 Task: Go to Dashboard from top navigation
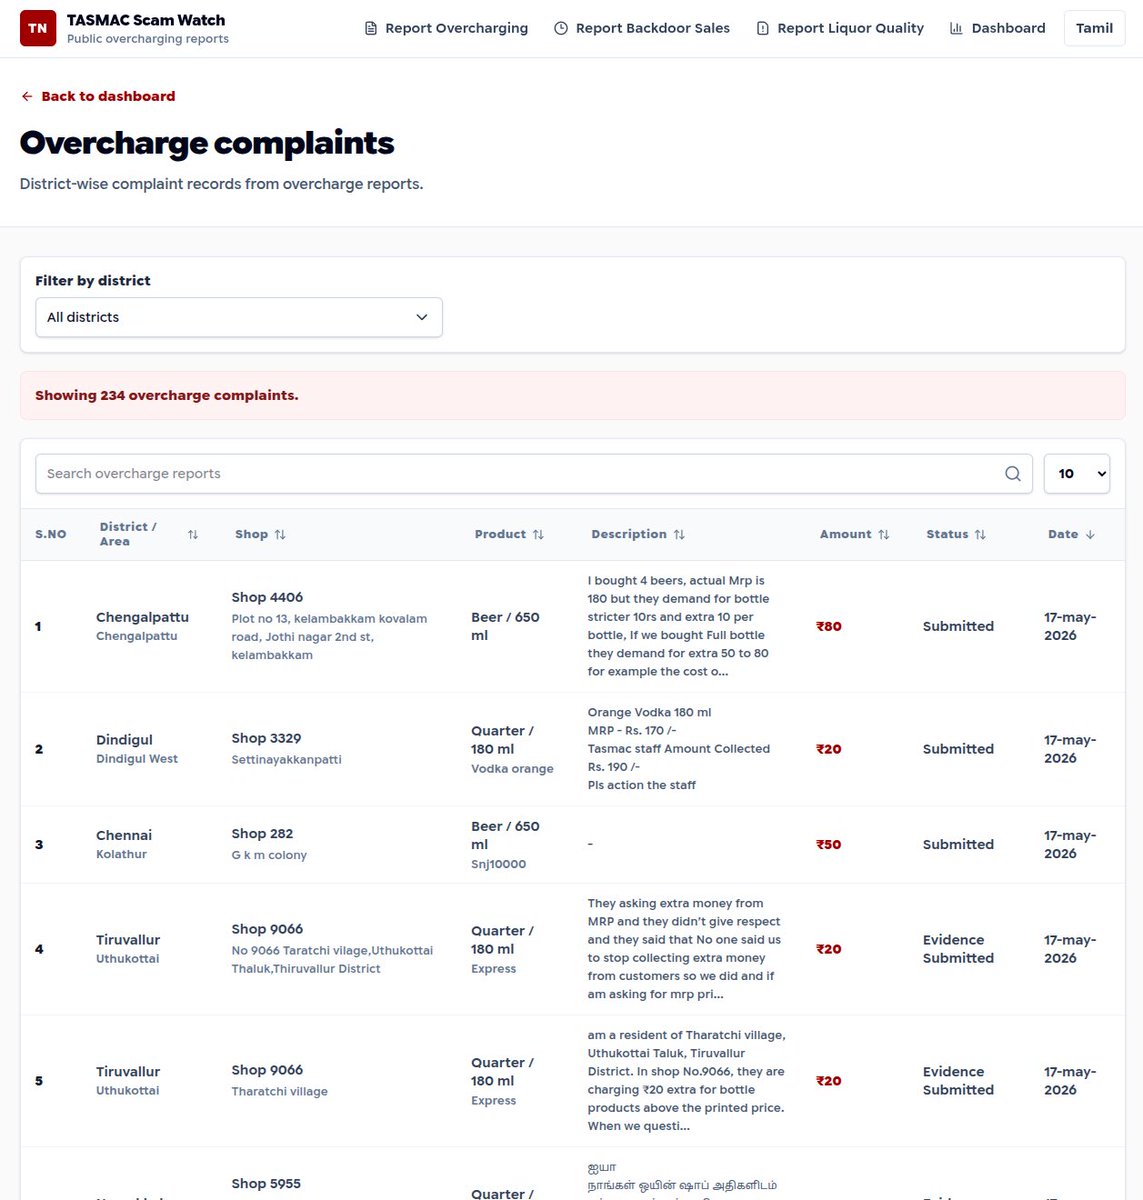(x=997, y=28)
